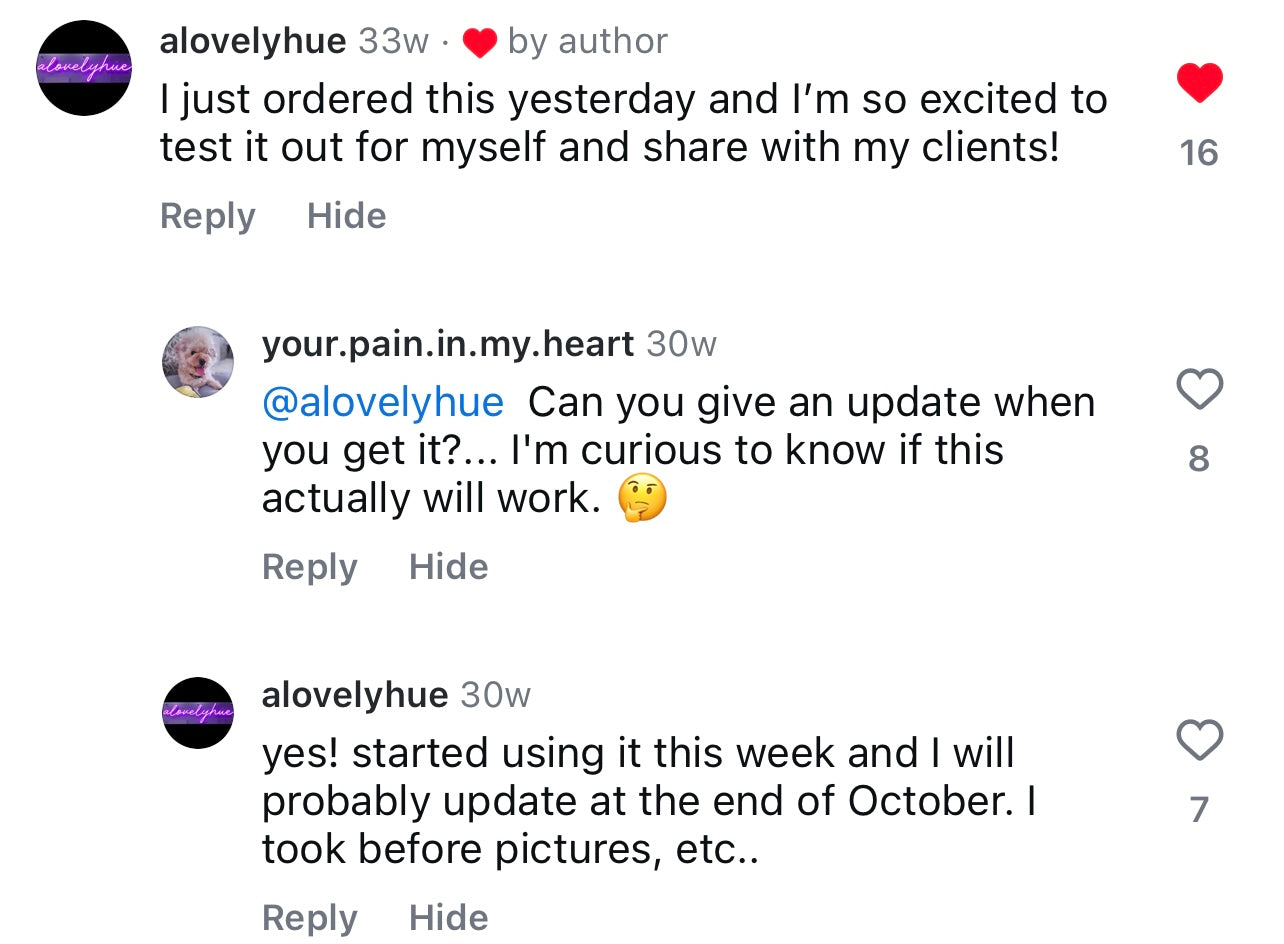Open the your.pain.in.my.heart username
The image size is (1284, 944).
tap(447, 344)
